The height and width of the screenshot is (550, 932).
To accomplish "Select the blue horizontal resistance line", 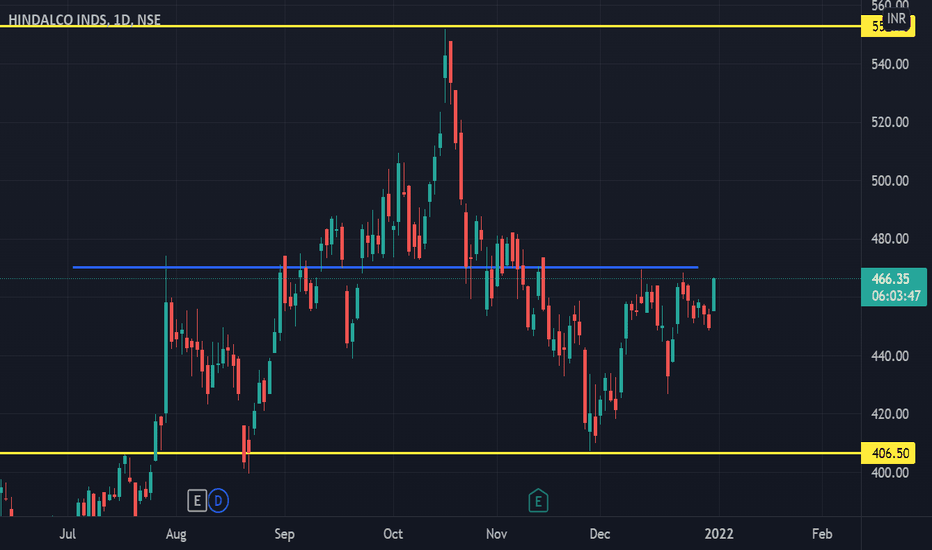I will click(385, 267).
